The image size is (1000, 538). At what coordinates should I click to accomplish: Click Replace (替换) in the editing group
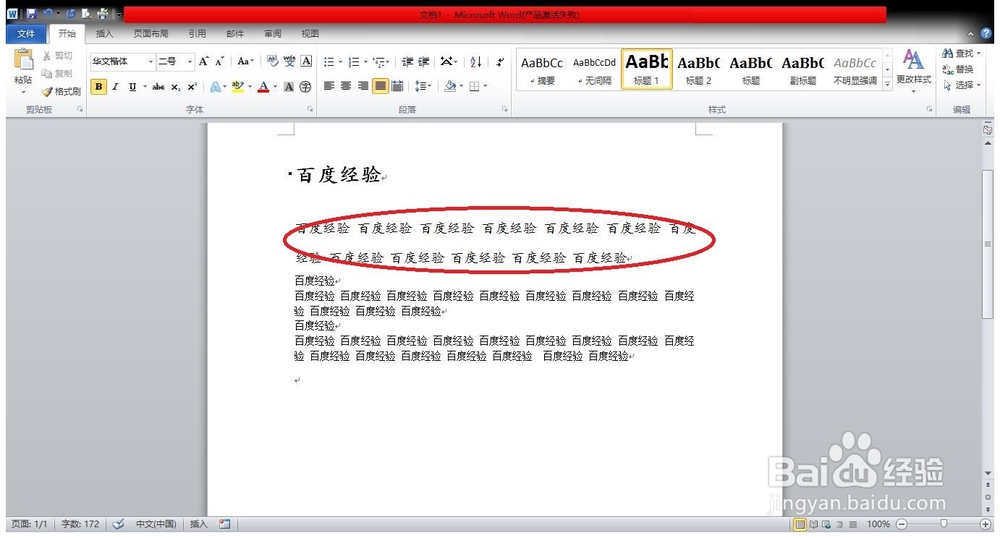pyautogui.click(x=958, y=69)
